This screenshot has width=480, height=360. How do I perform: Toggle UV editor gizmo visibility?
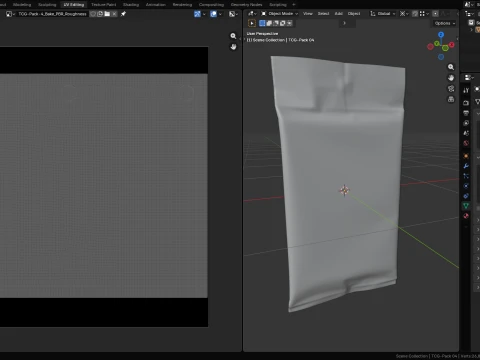point(197,14)
